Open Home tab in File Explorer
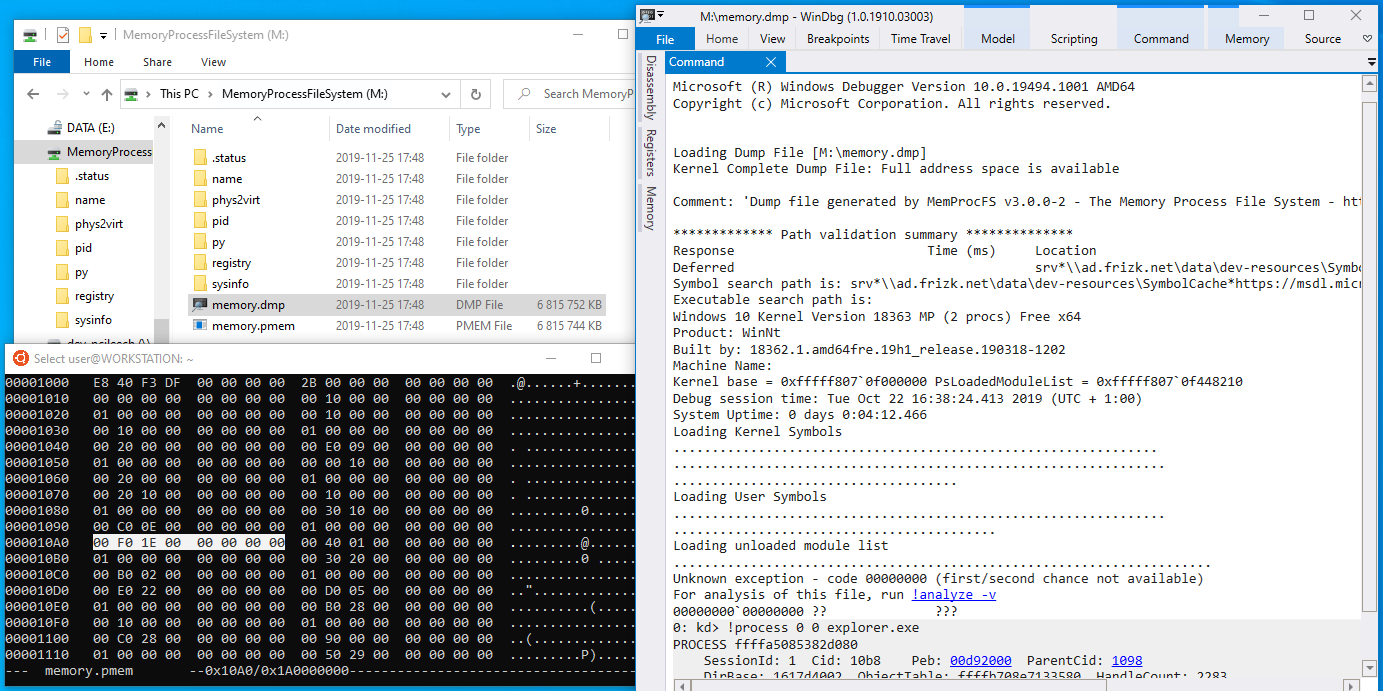1383x691 pixels. point(99,62)
